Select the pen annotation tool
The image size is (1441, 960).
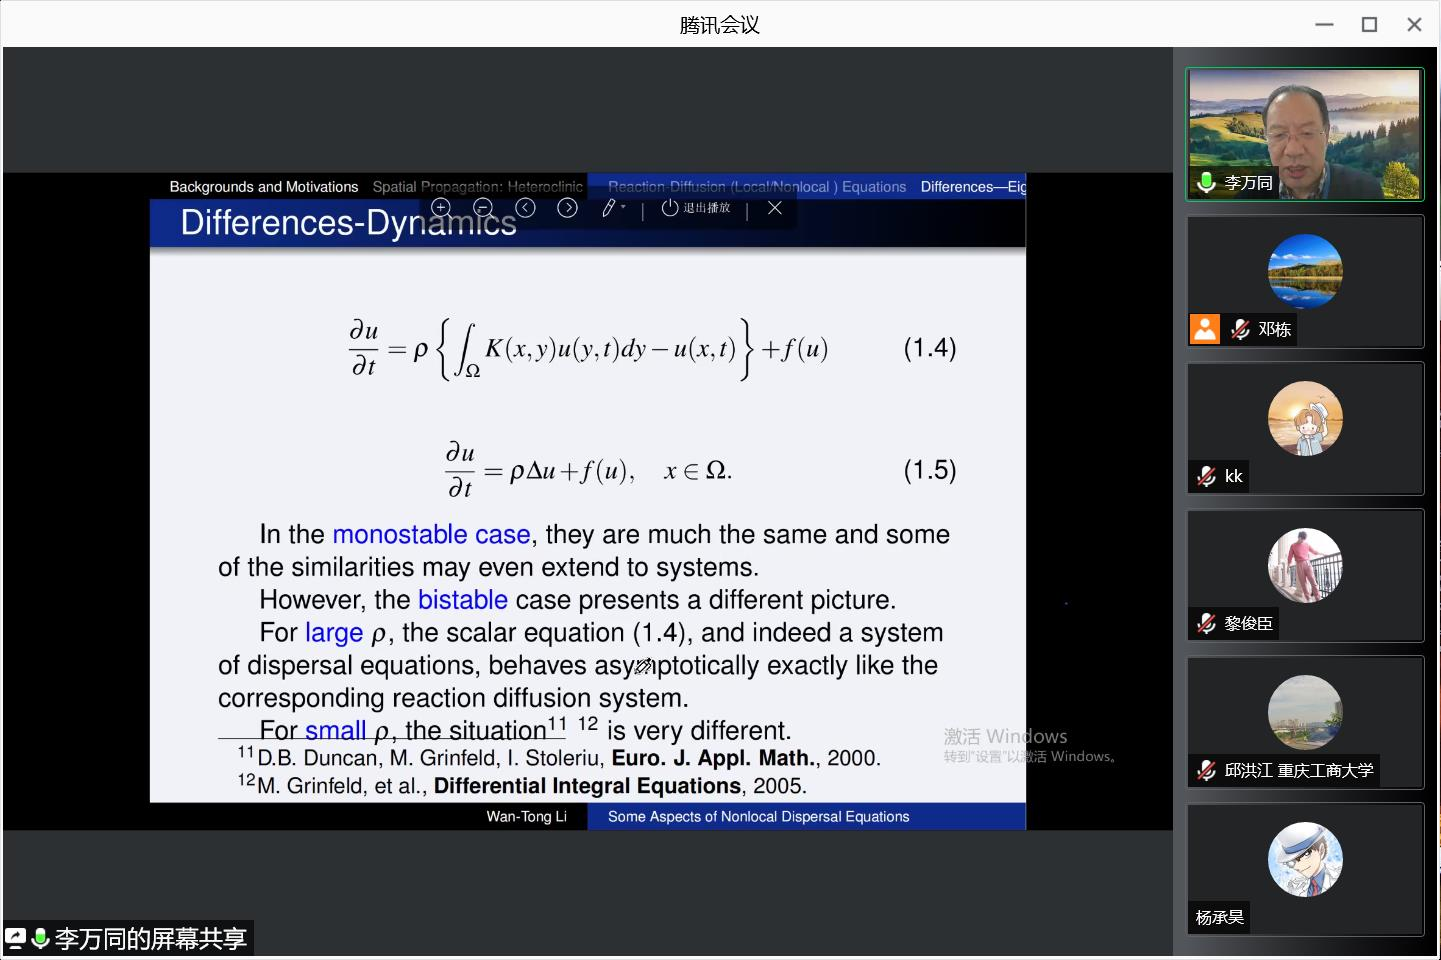608,208
